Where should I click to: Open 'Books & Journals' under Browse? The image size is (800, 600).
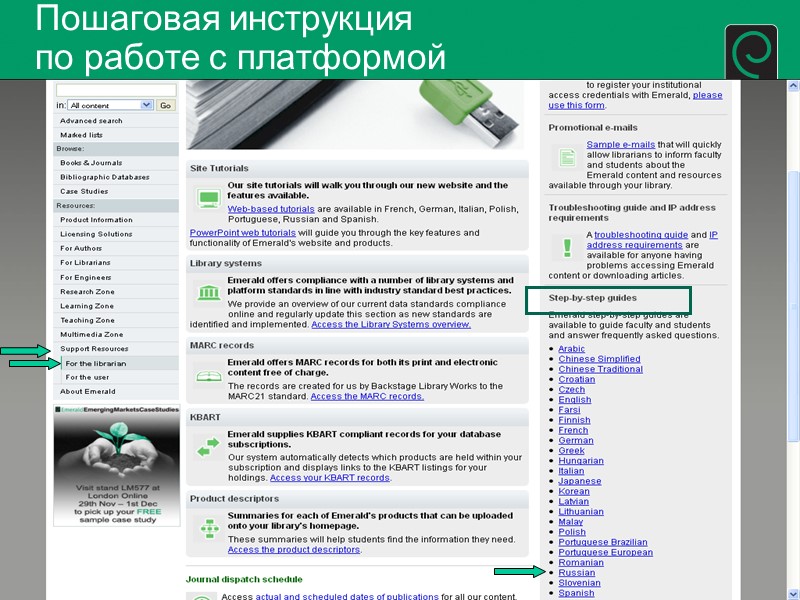90,162
